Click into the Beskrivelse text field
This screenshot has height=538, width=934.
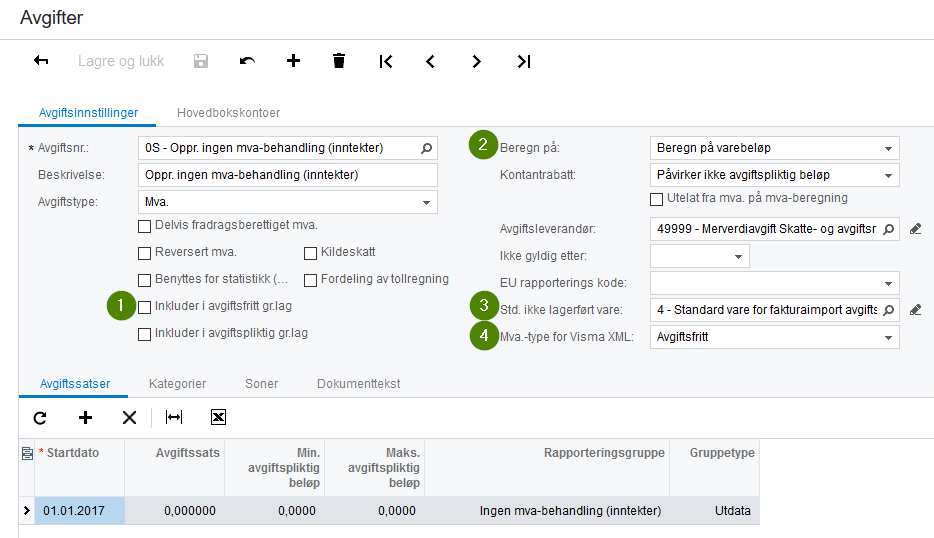(x=288, y=175)
